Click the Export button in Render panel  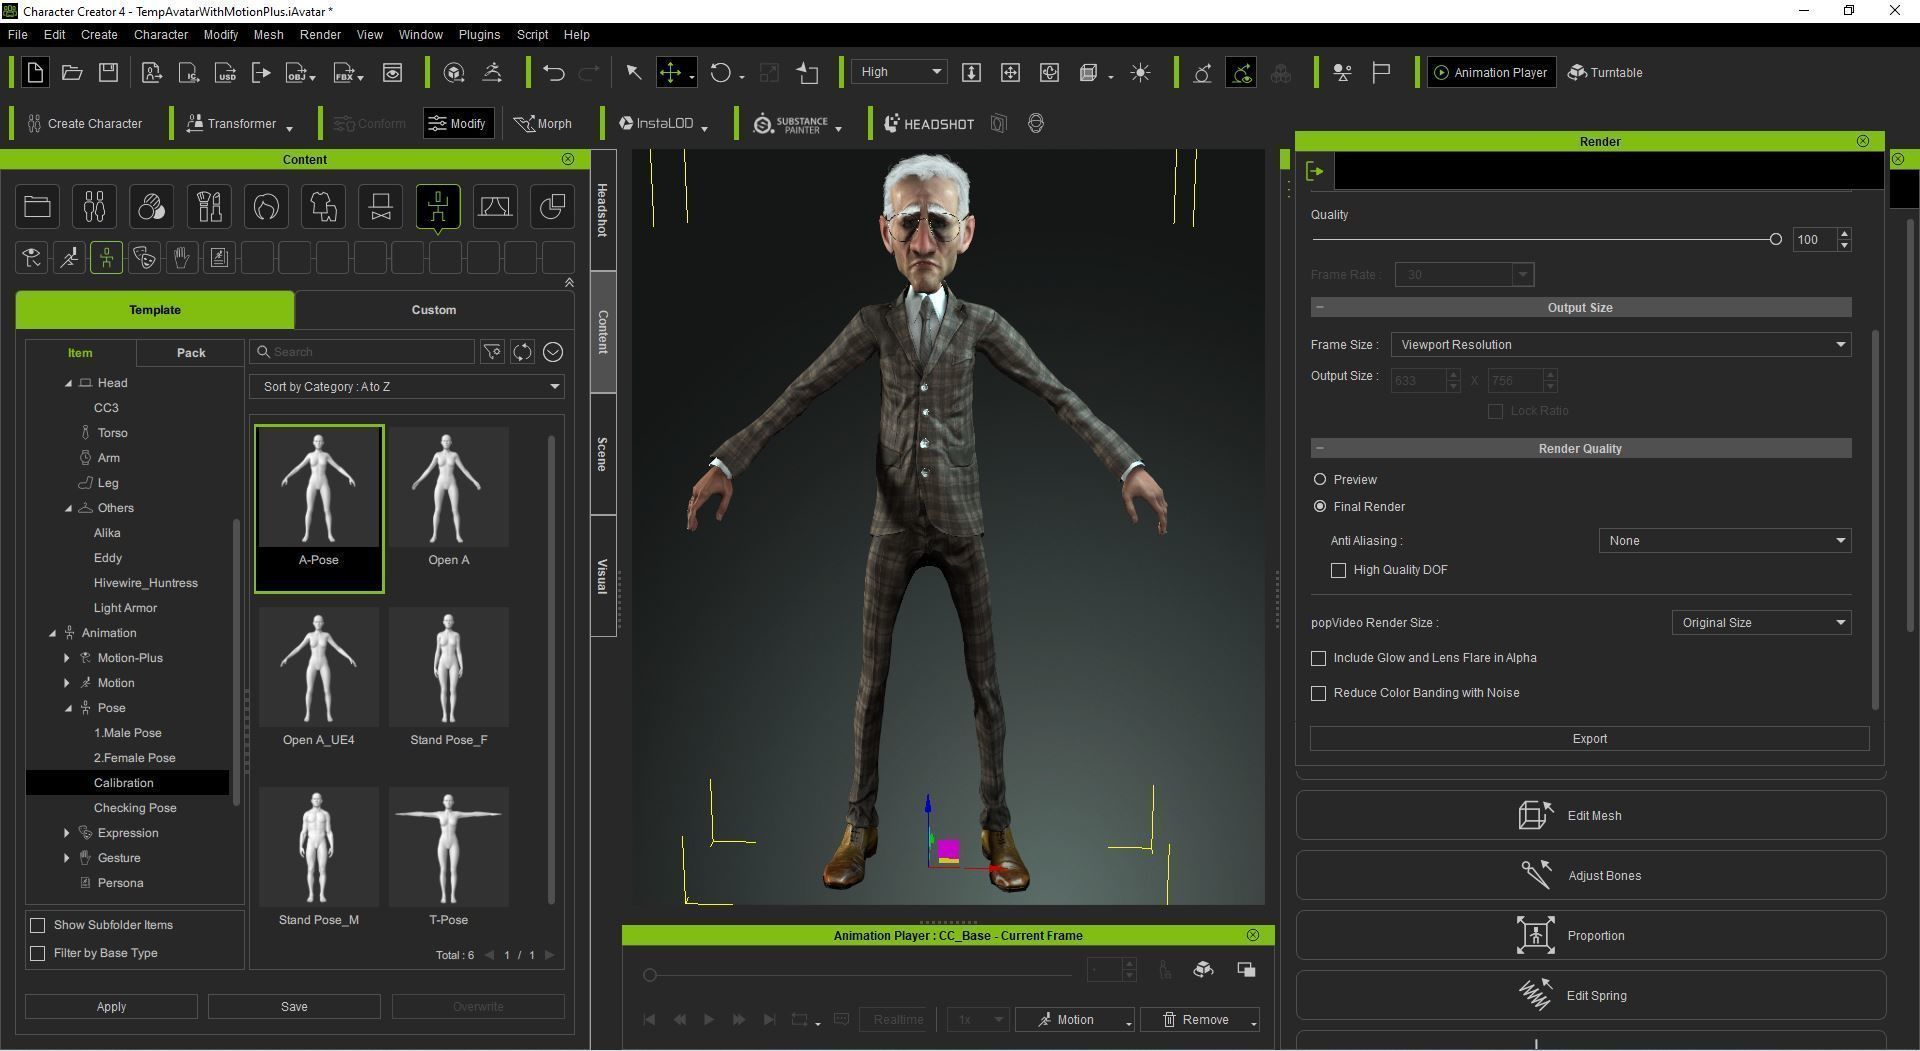(1590, 739)
